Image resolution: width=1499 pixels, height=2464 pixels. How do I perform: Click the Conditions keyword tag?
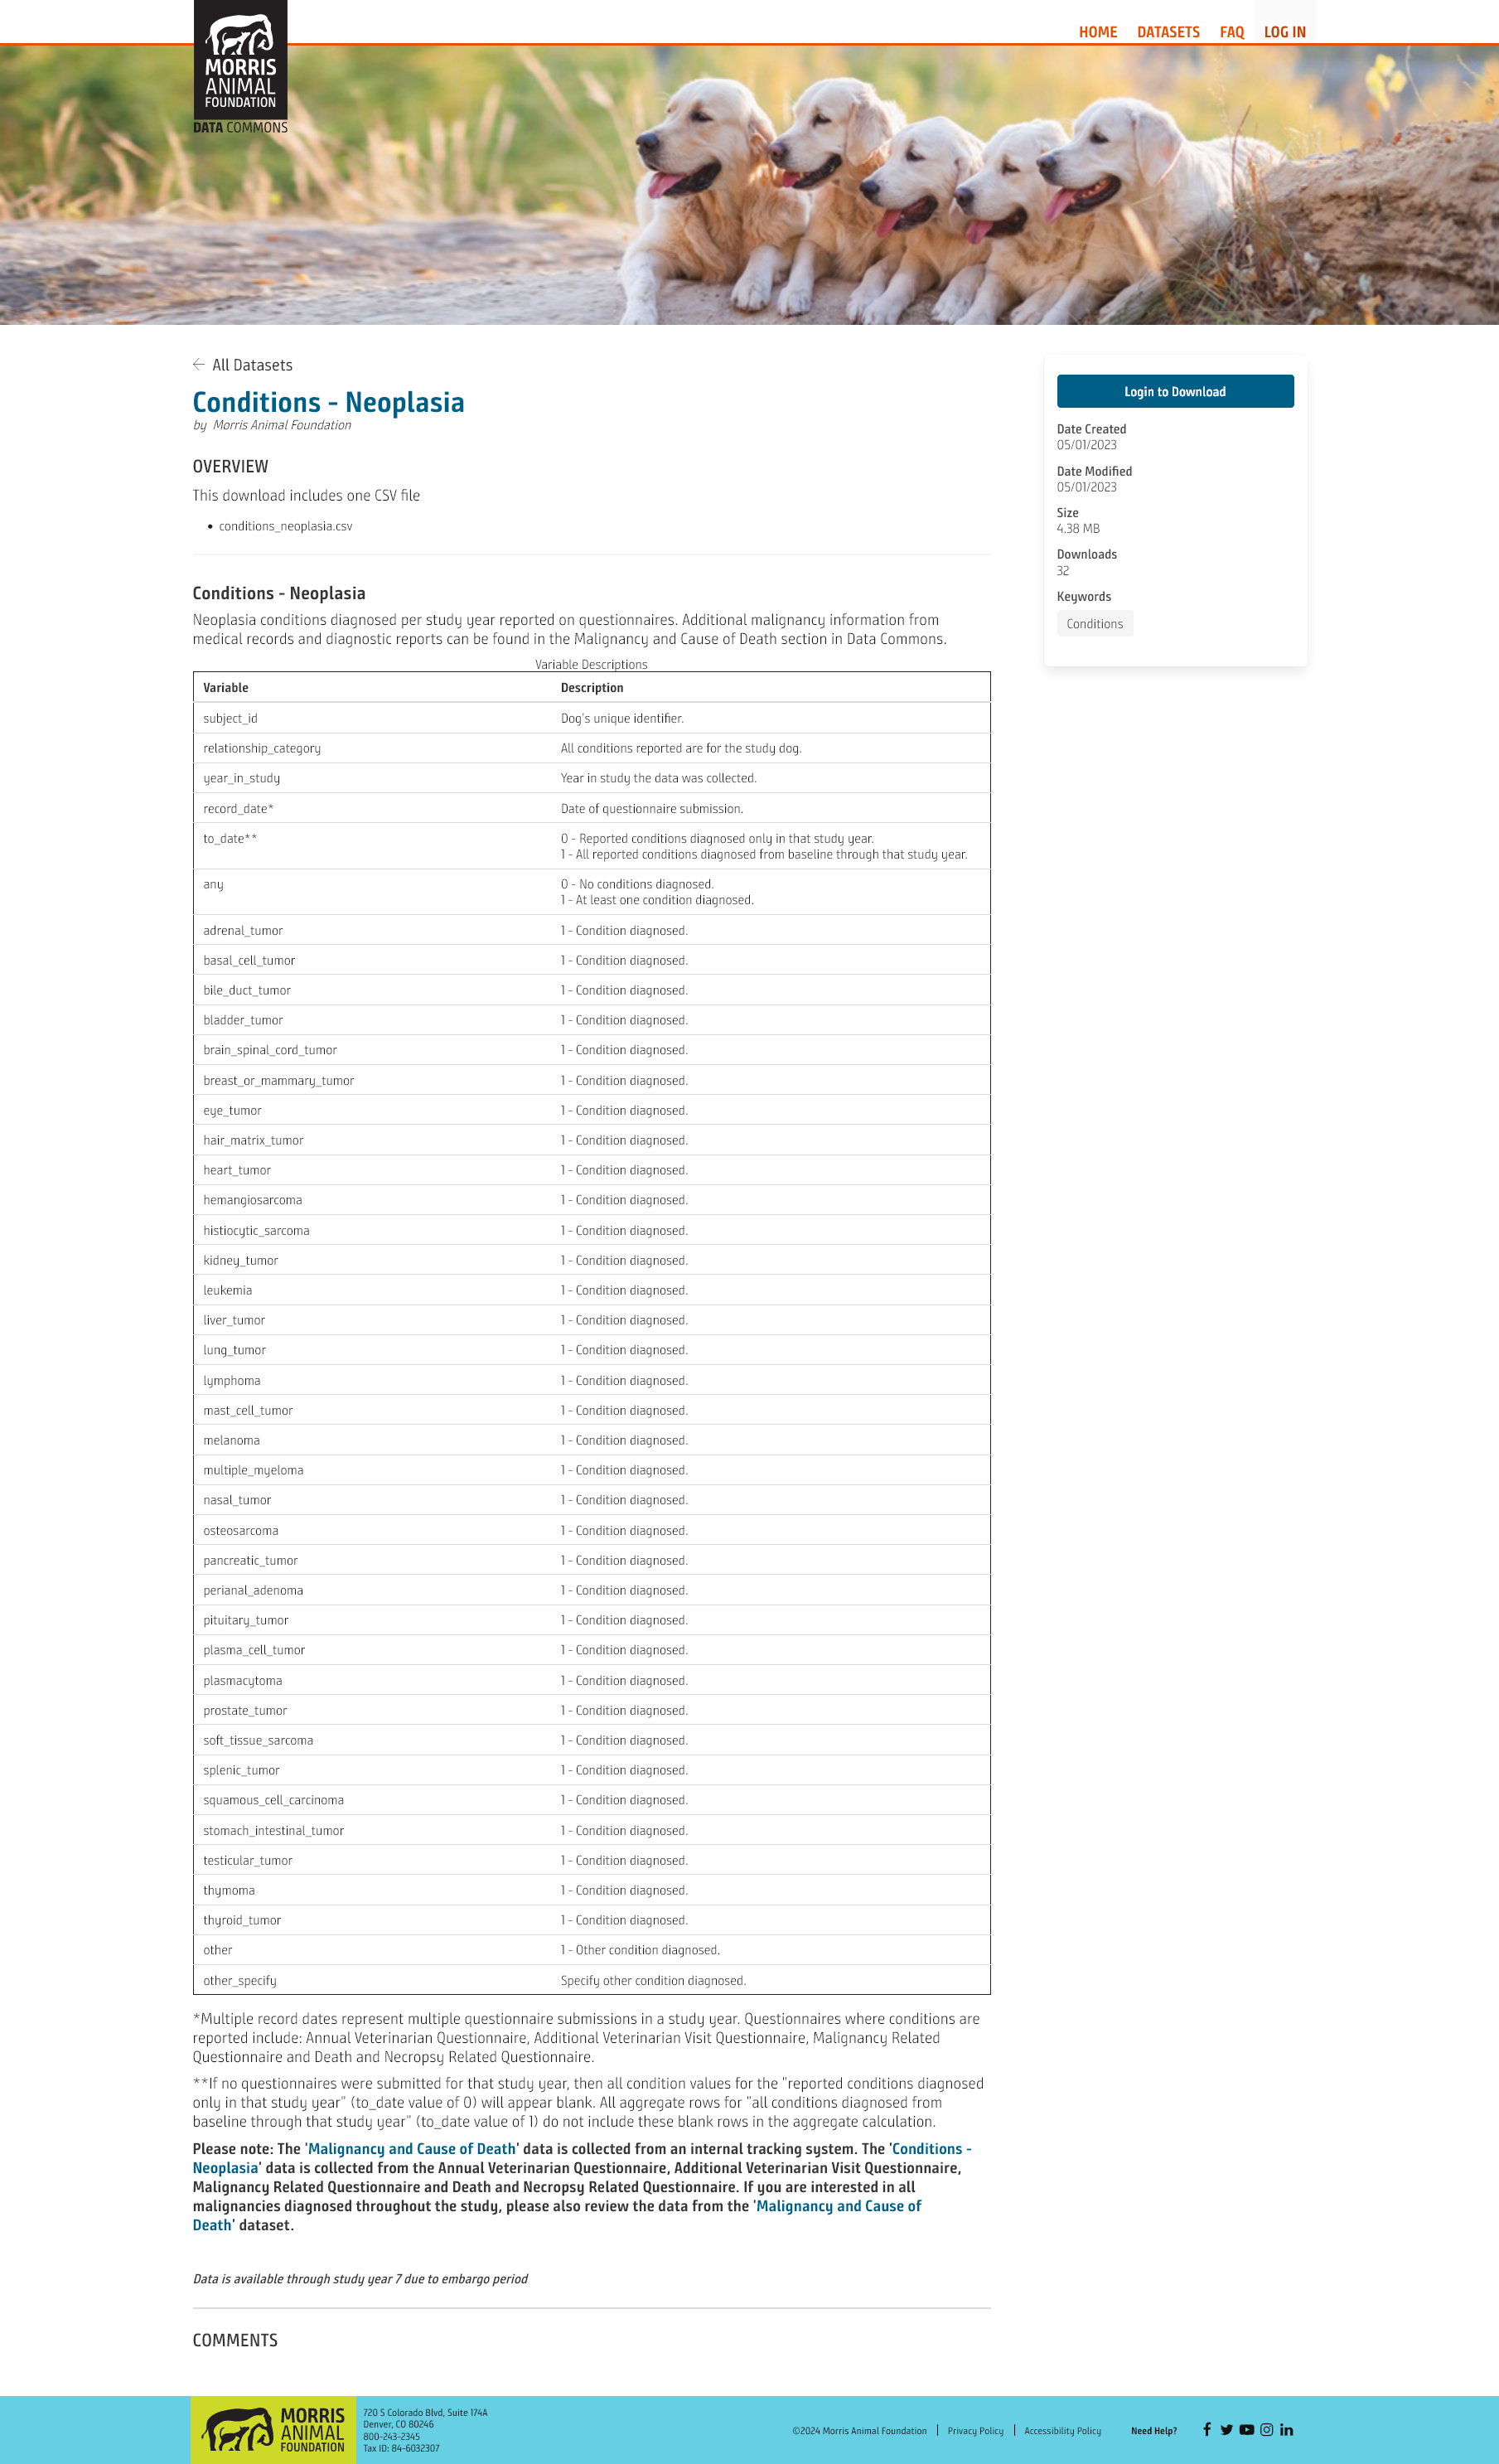tap(1095, 624)
